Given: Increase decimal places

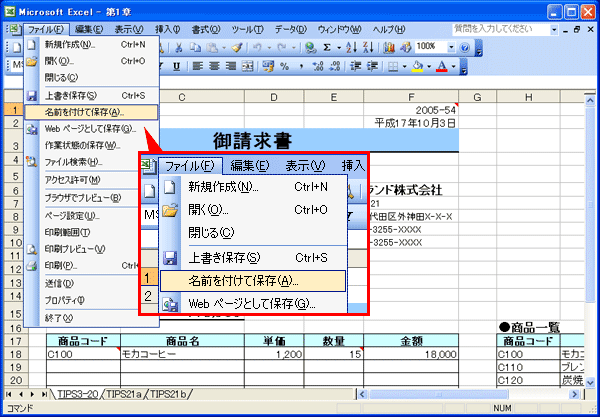Looking at the screenshot, I should click(x=318, y=67).
